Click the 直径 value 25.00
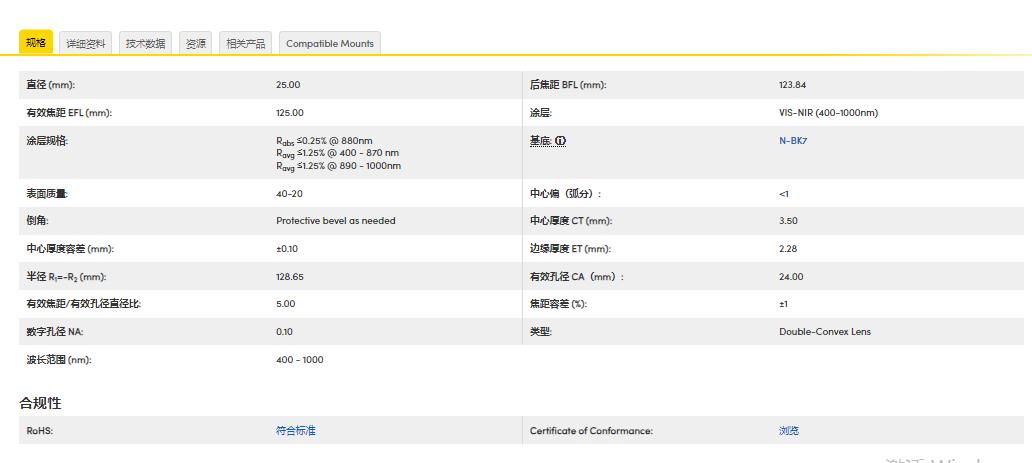 (x=288, y=85)
